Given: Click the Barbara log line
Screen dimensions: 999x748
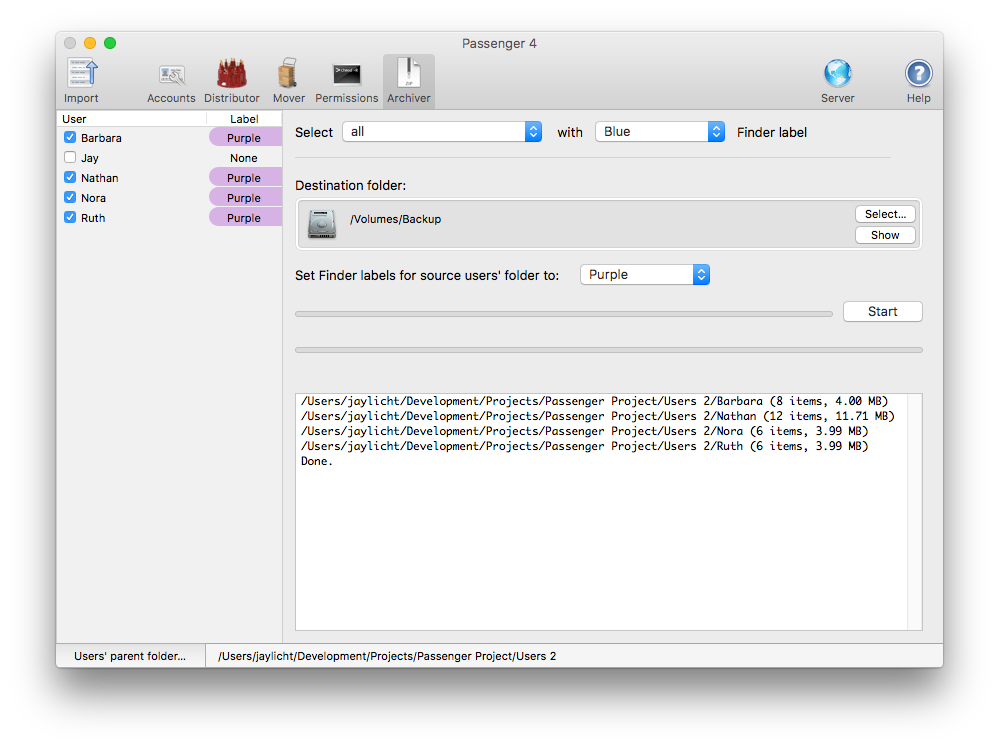Looking at the screenshot, I should click(594, 401).
